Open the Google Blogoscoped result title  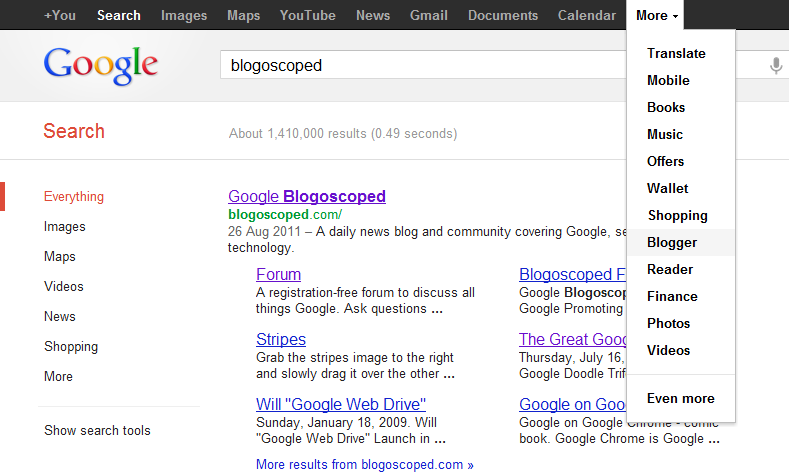[306, 196]
